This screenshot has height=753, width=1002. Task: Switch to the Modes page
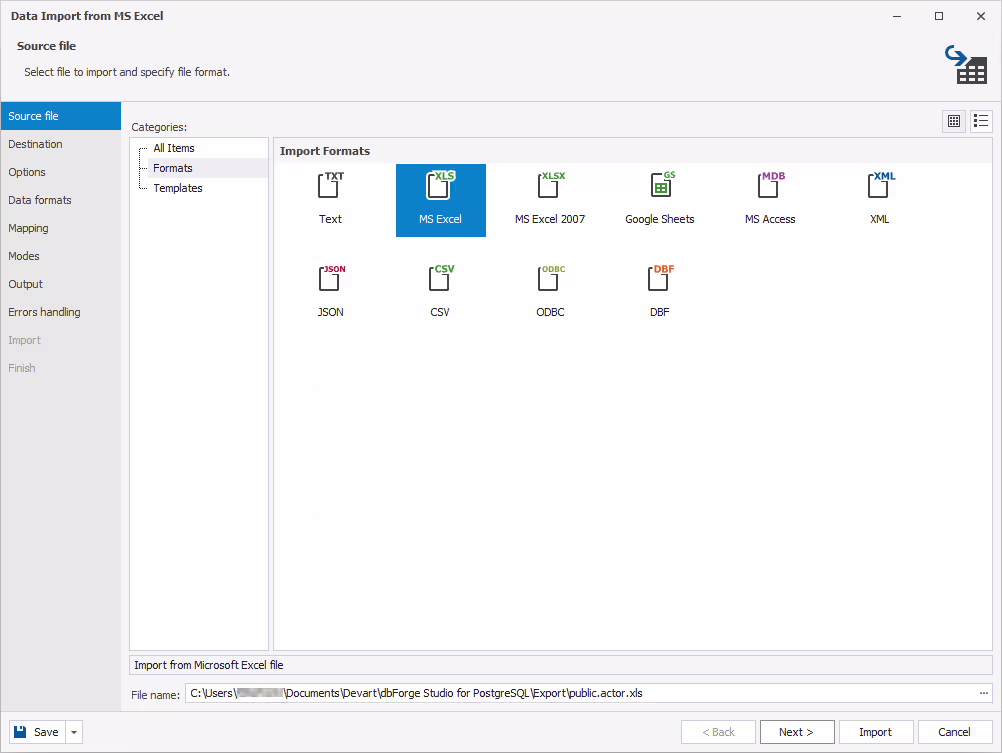tap(61, 256)
